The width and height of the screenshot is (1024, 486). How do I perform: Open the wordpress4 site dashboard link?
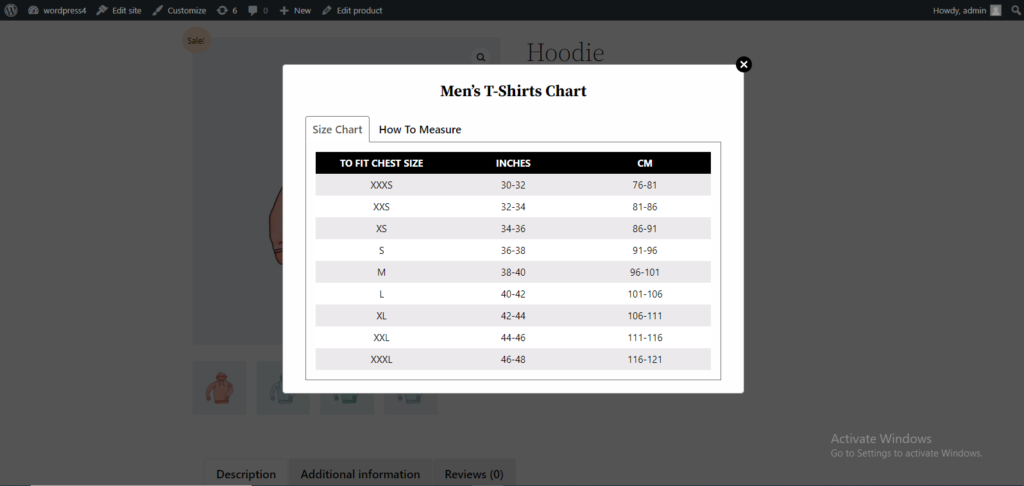click(57, 10)
